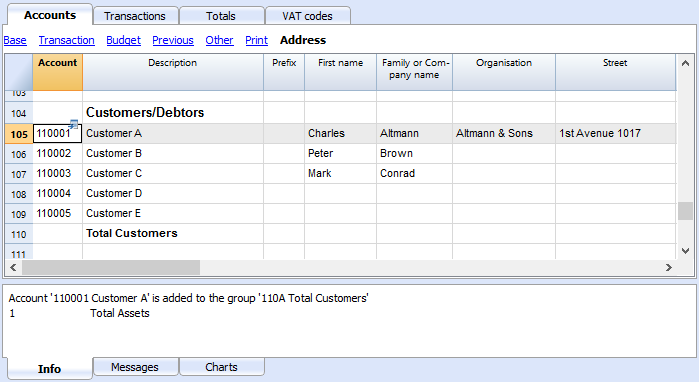Click the table's select-all corner cell

click(x=19, y=72)
